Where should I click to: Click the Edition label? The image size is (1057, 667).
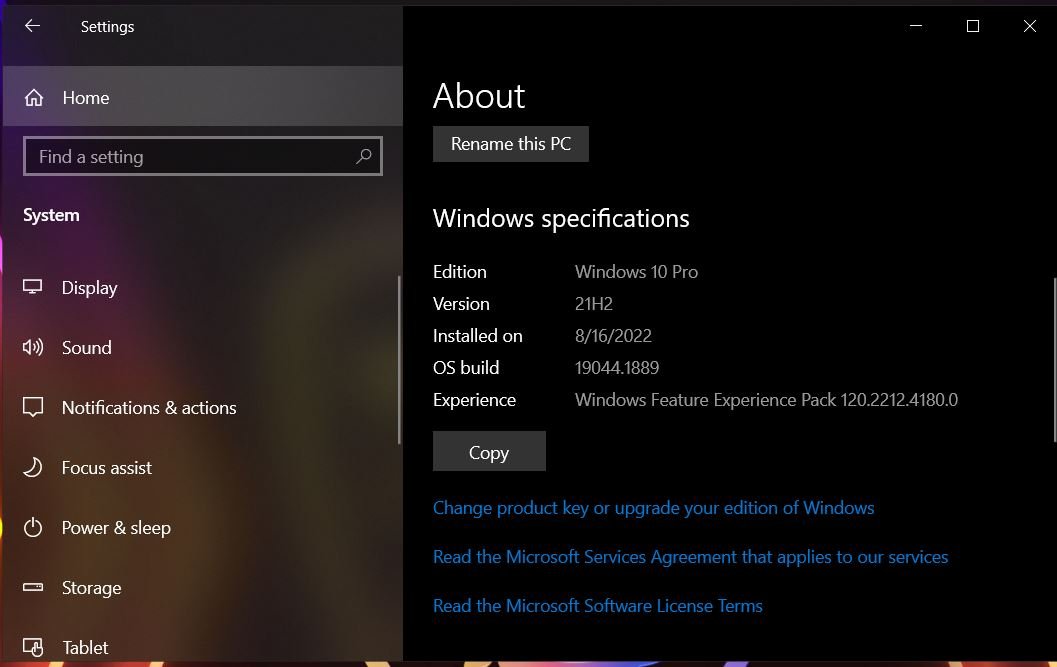(x=460, y=272)
